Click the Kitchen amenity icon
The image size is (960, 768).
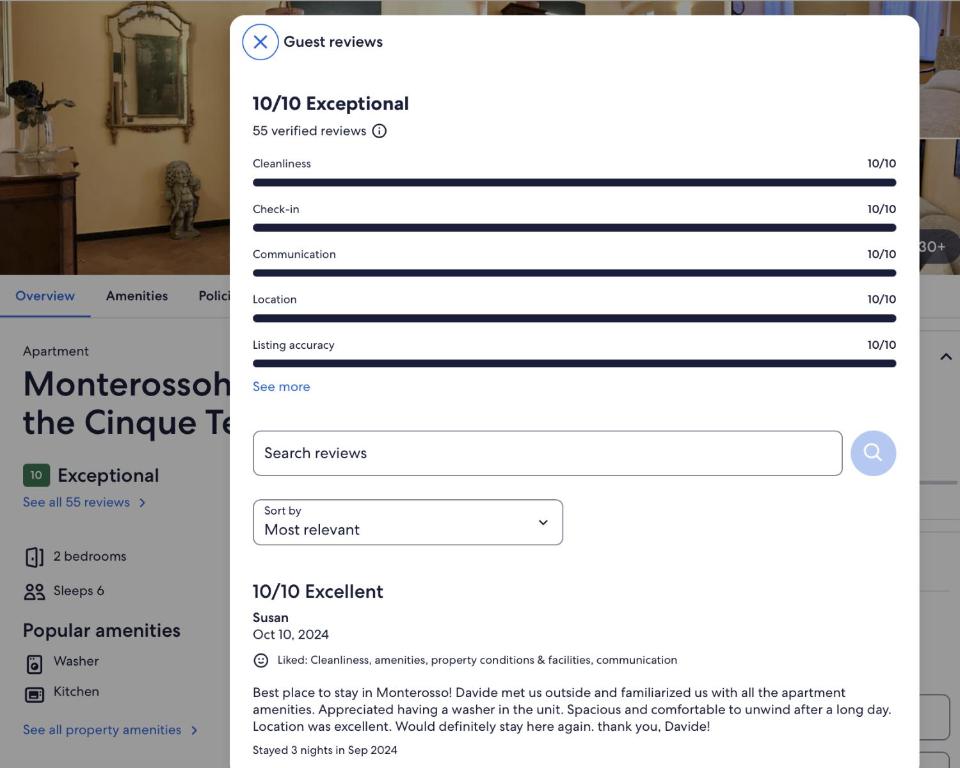(34, 695)
